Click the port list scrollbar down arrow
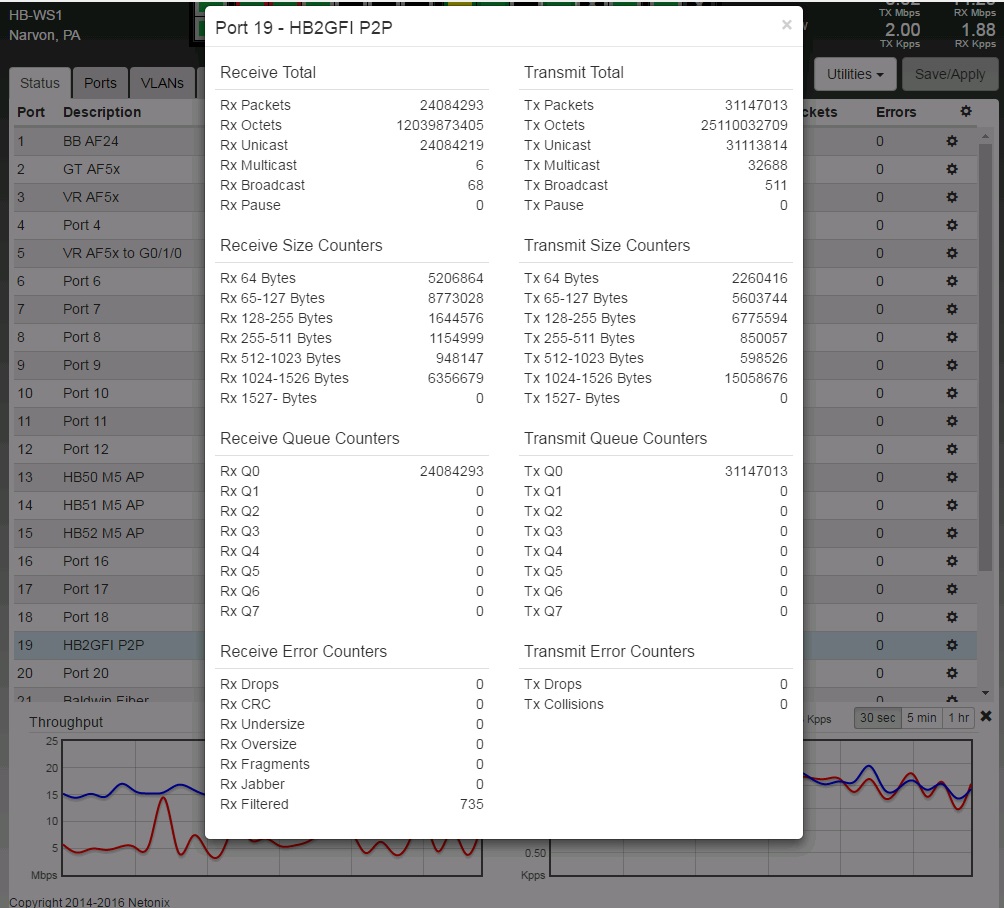 (985, 692)
